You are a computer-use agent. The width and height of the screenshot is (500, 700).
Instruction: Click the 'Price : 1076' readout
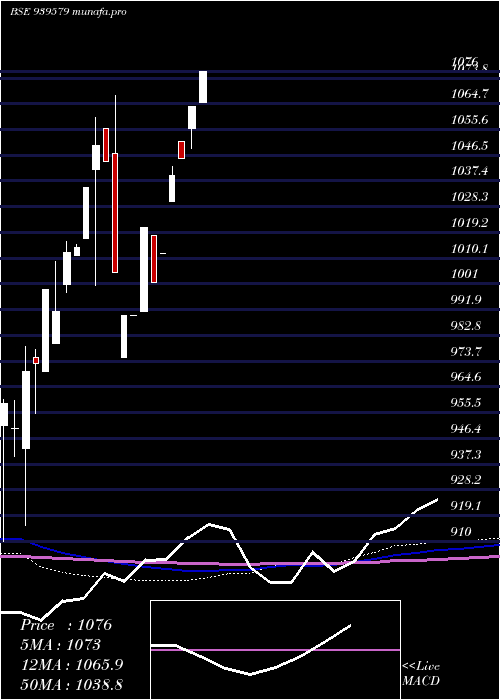tap(66, 625)
